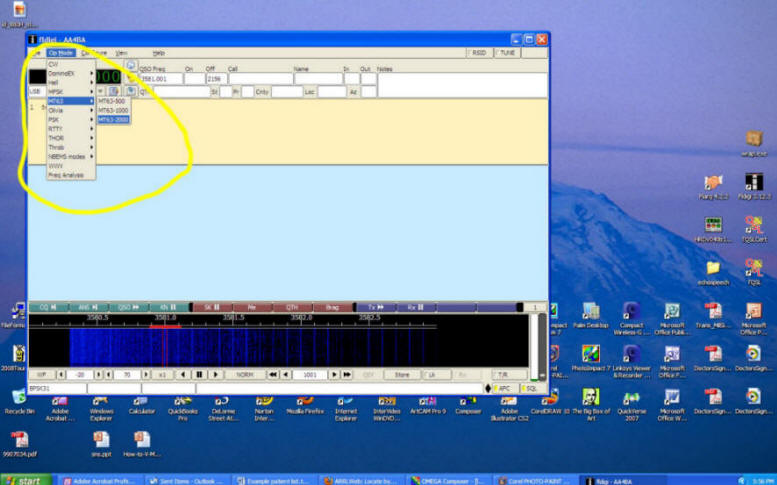Select Freq Analysis menu entry
This screenshot has width=777, height=485.
tap(71, 175)
